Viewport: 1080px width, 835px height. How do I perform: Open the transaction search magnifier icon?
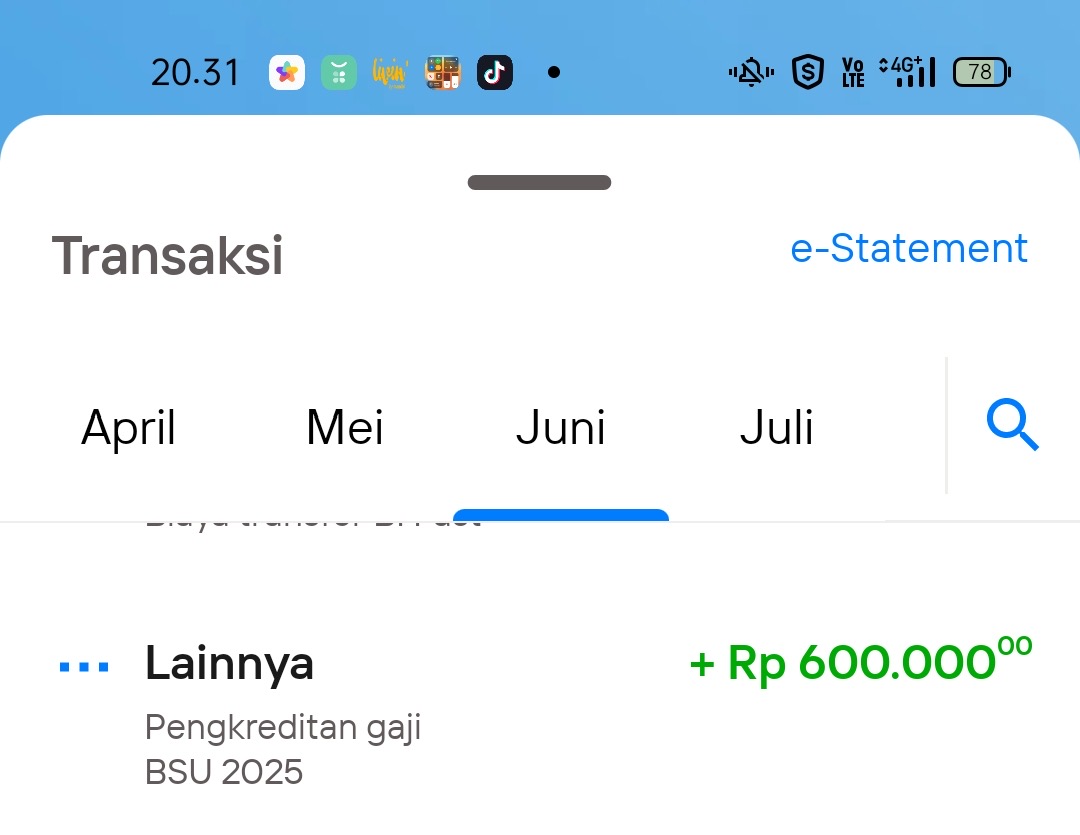click(x=1013, y=426)
